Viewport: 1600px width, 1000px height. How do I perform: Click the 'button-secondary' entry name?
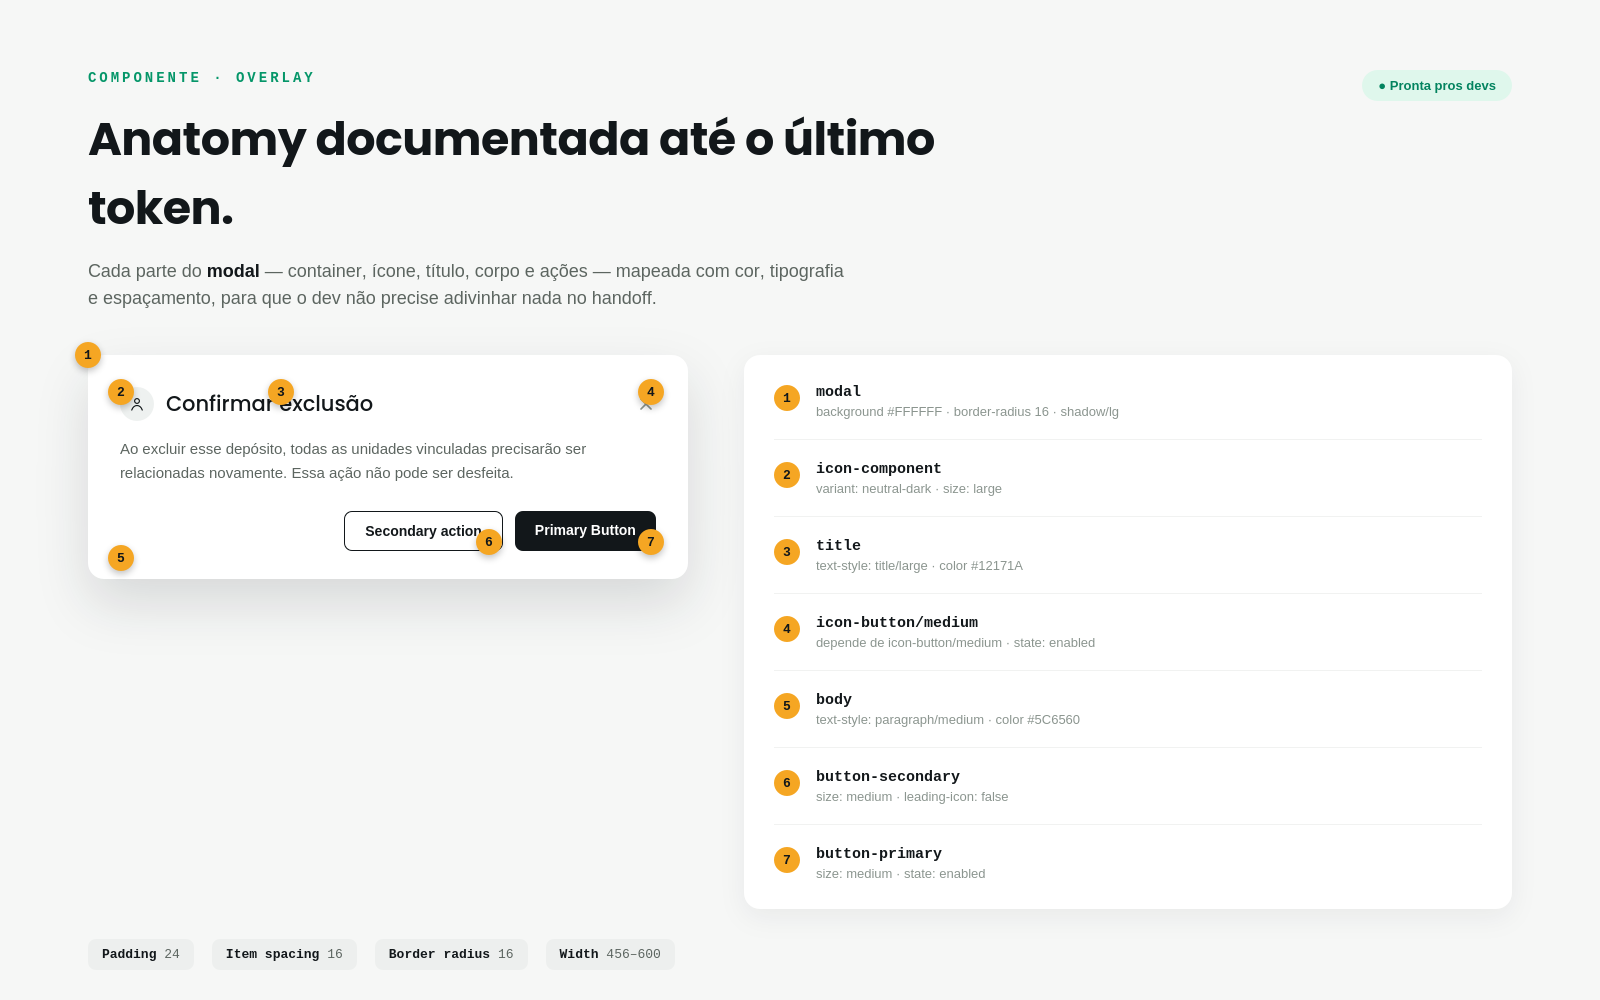pyautogui.click(x=888, y=776)
